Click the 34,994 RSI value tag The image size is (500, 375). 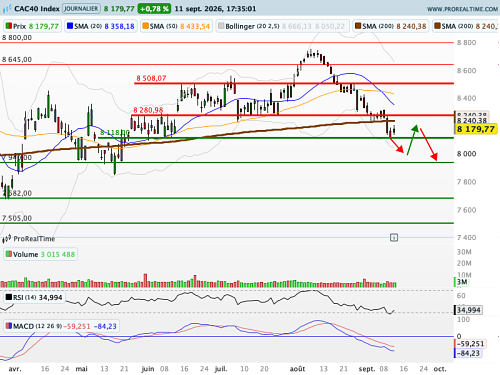pos(468,310)
